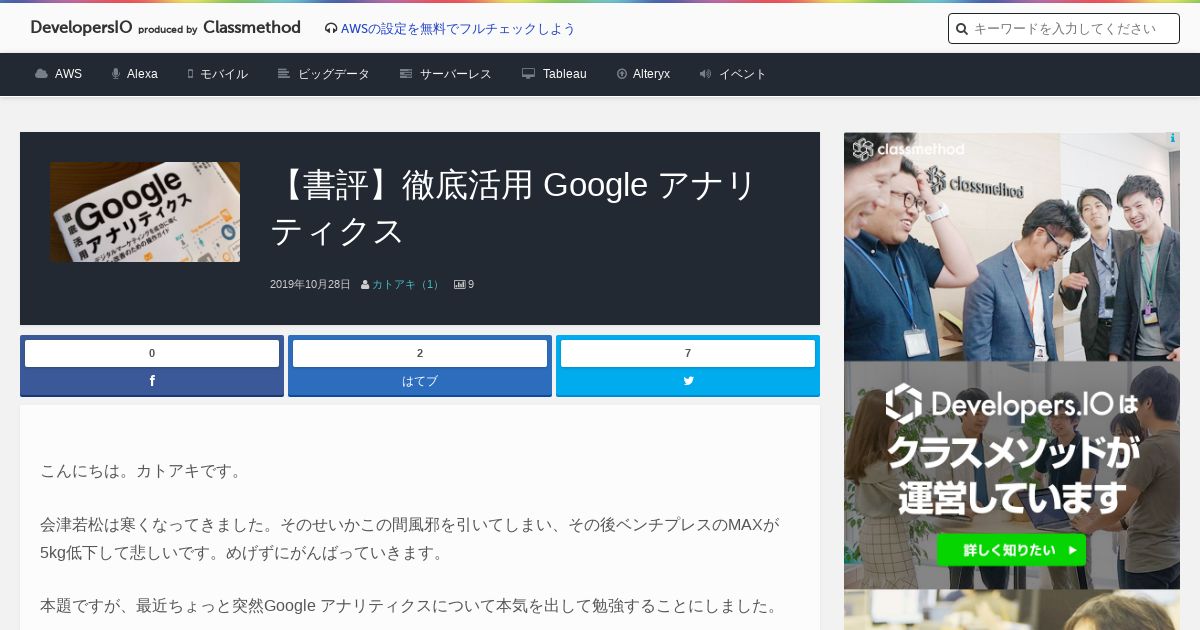Open the Alexa menu item
1200x630 pixels.
click(x=142, y=74)
